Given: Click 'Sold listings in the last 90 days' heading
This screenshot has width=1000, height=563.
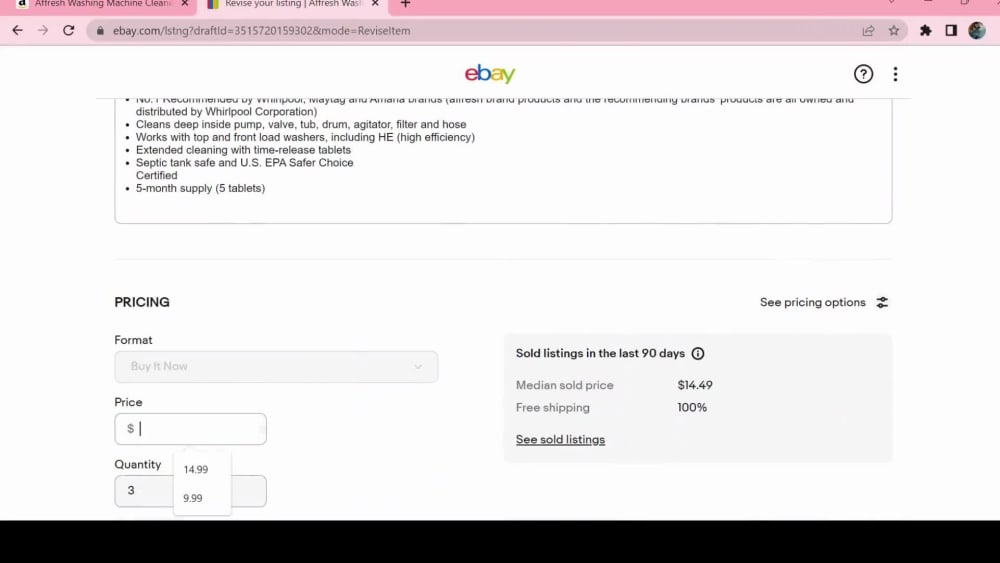Looking at the screenshot, I should (600, 353).
